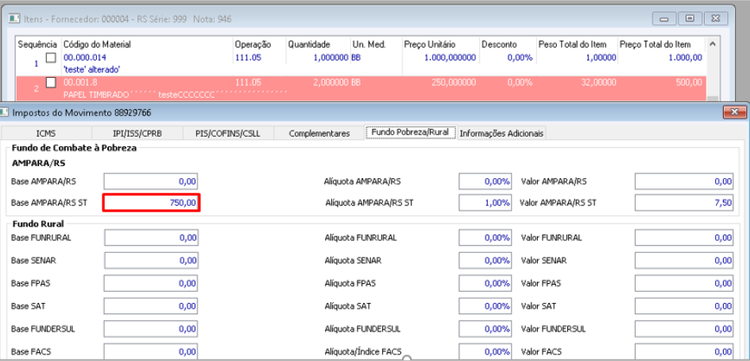Click the Base FUNRURAL field
Screen dimensions: 750x361
[x=151, y=238]
